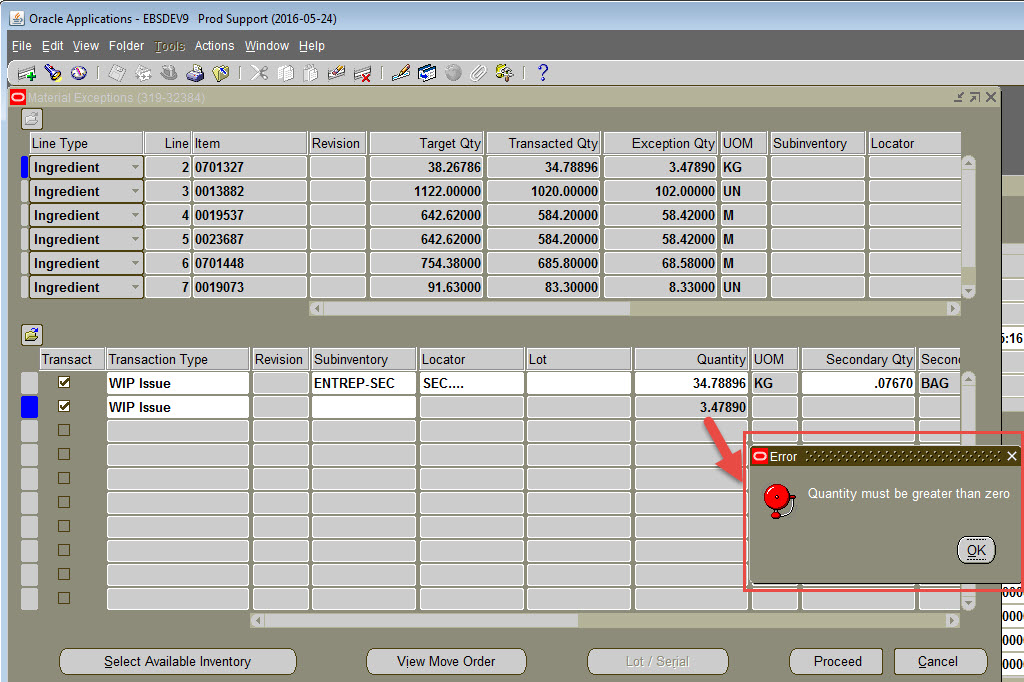This screenshot has height=682, width=1024.
Task: Dismiss the error by clicking OK
Action: pos(976,550)
